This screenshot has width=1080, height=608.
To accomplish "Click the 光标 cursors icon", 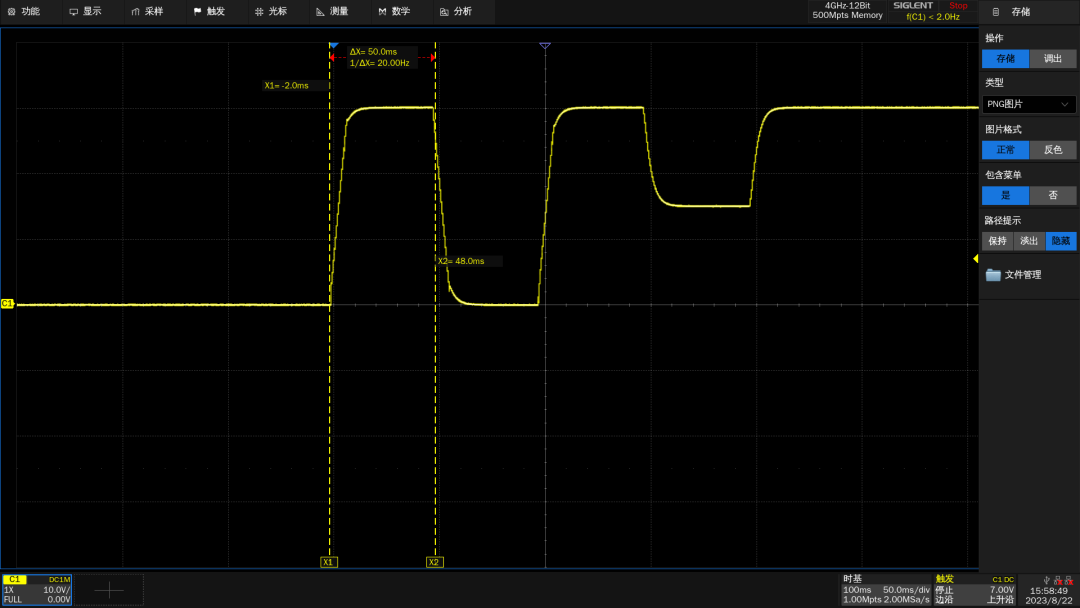I will click(x=259, y=12).
